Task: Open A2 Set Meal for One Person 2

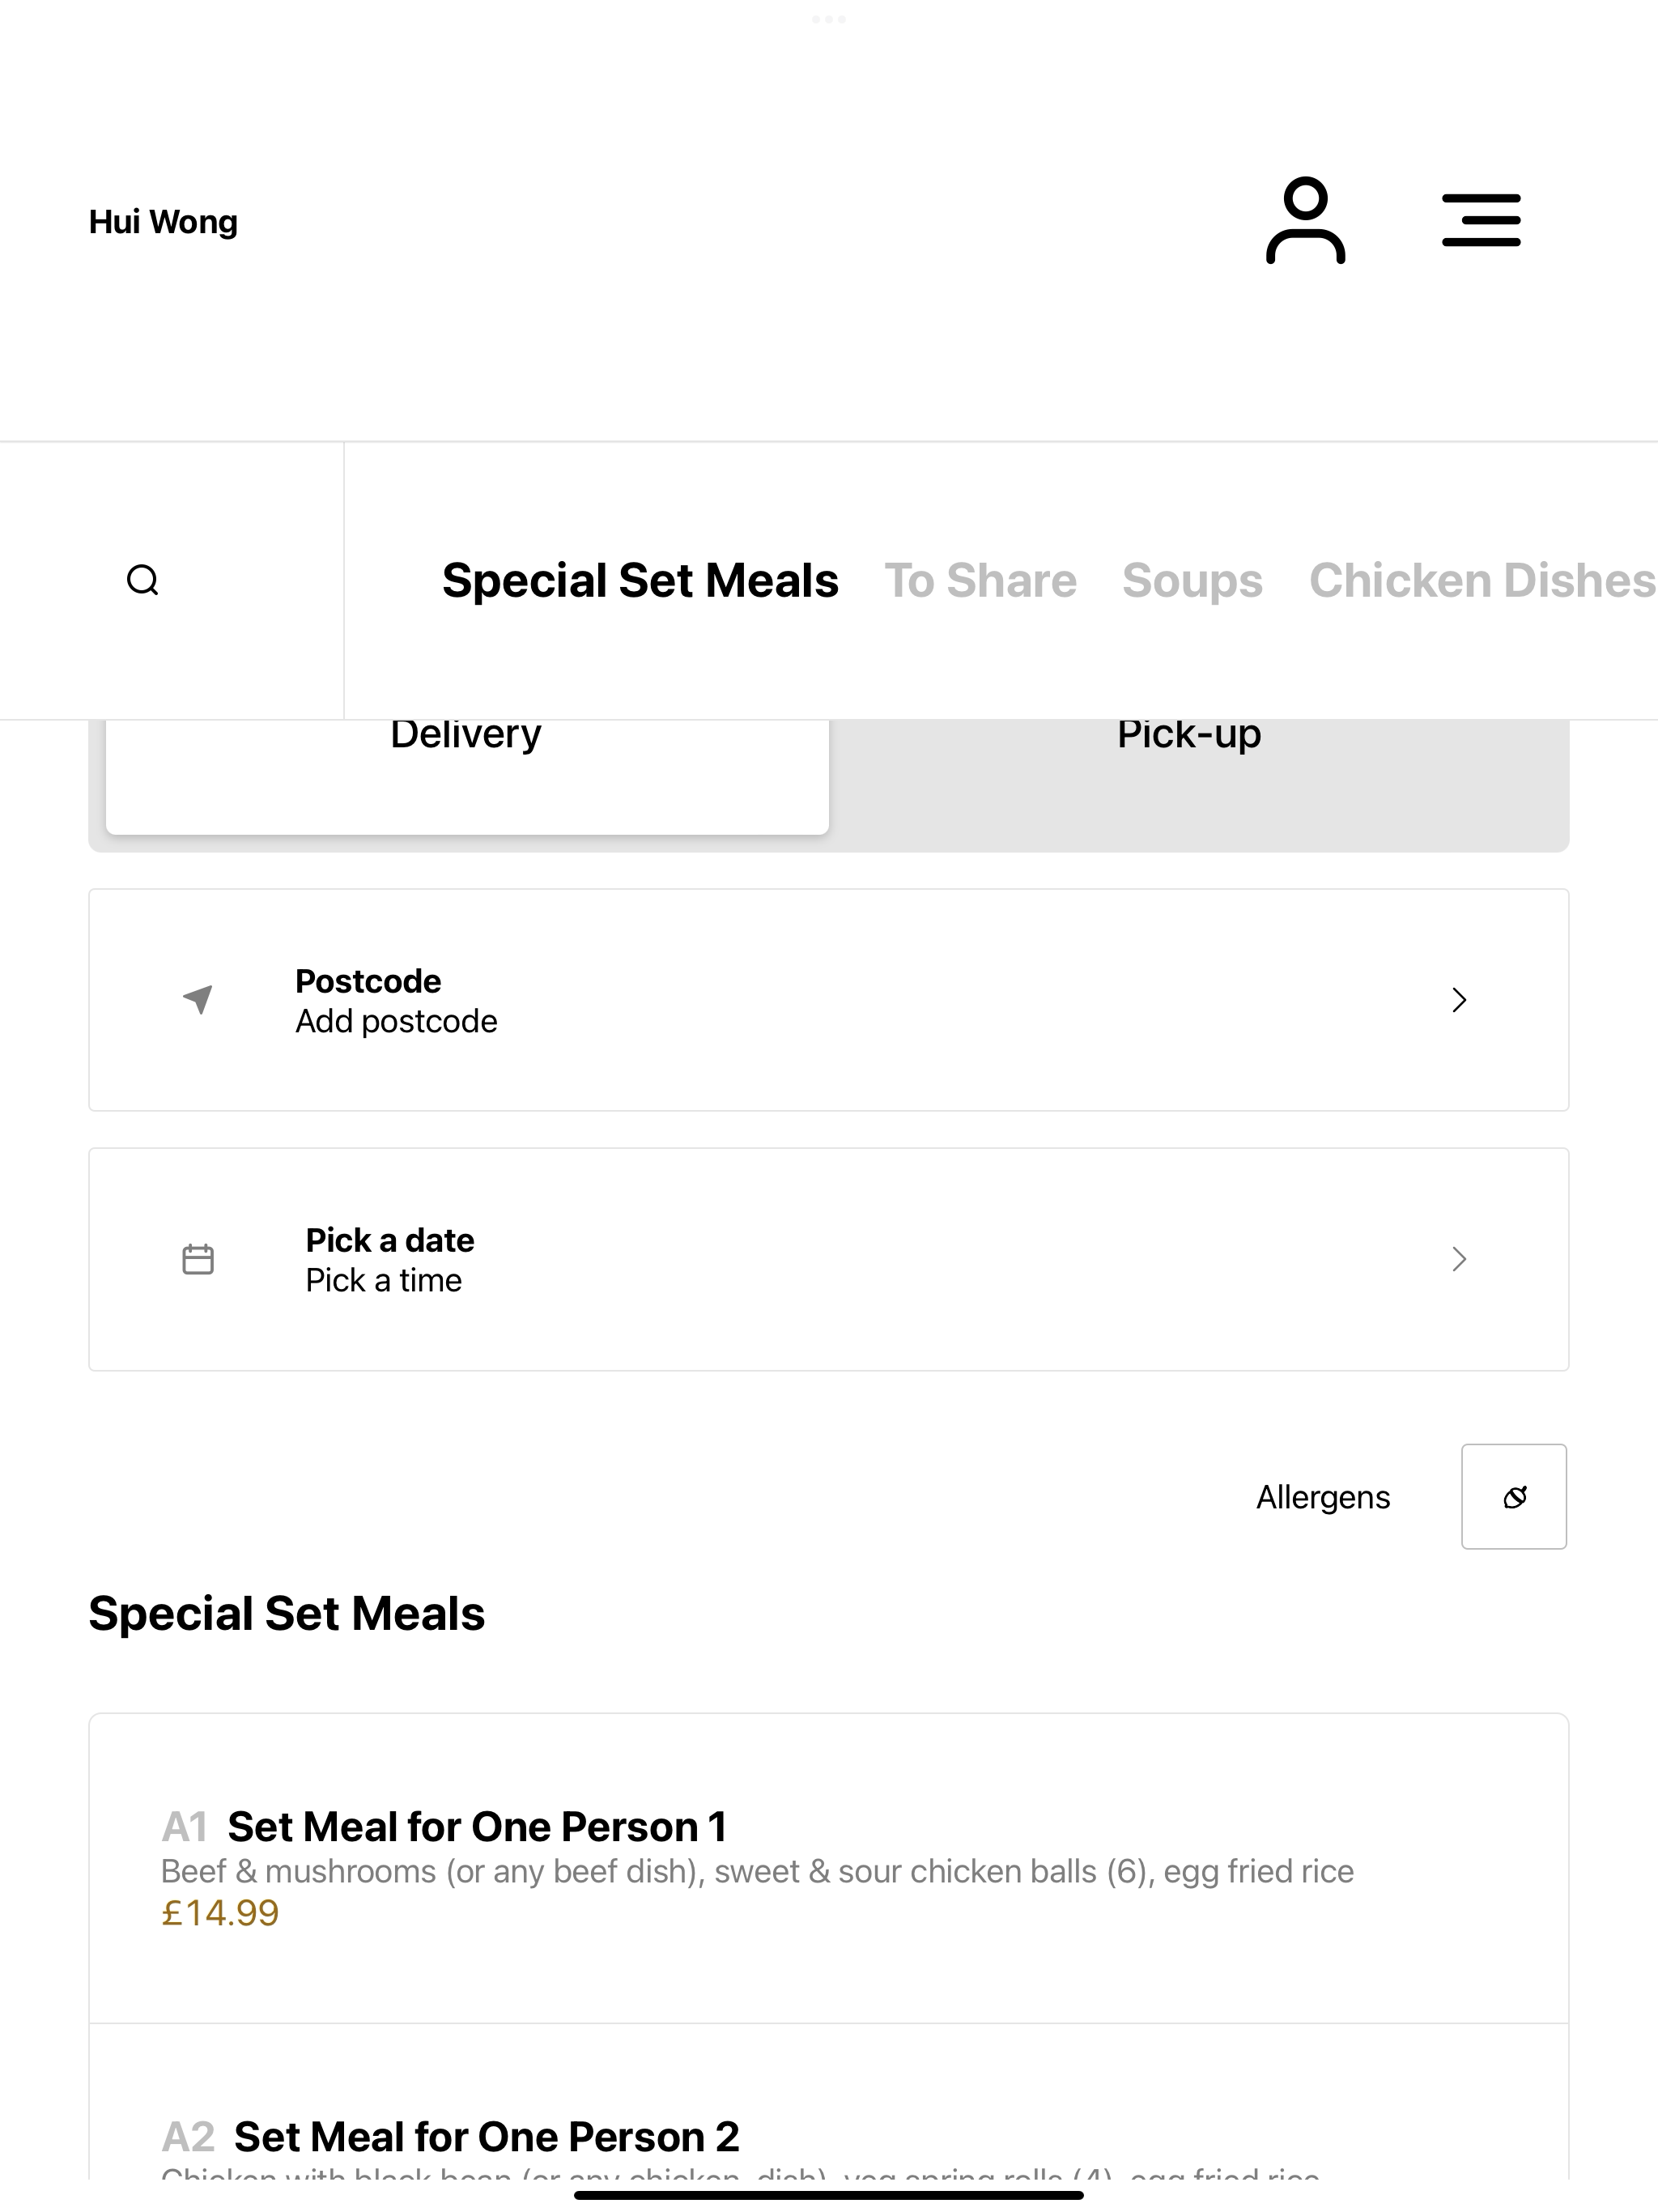Action: point(829,2102)
